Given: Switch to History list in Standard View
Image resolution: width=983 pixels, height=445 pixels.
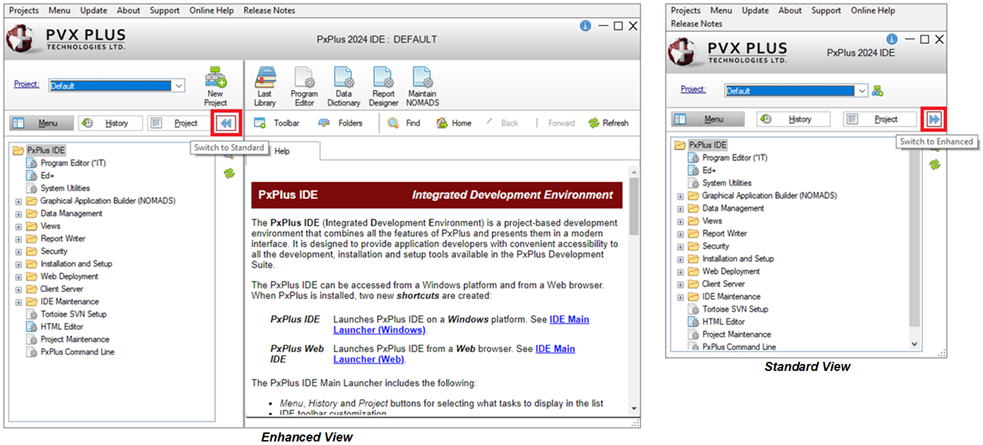Looking at the screenshot, I should pyautogui.click(x=792, y=119).
